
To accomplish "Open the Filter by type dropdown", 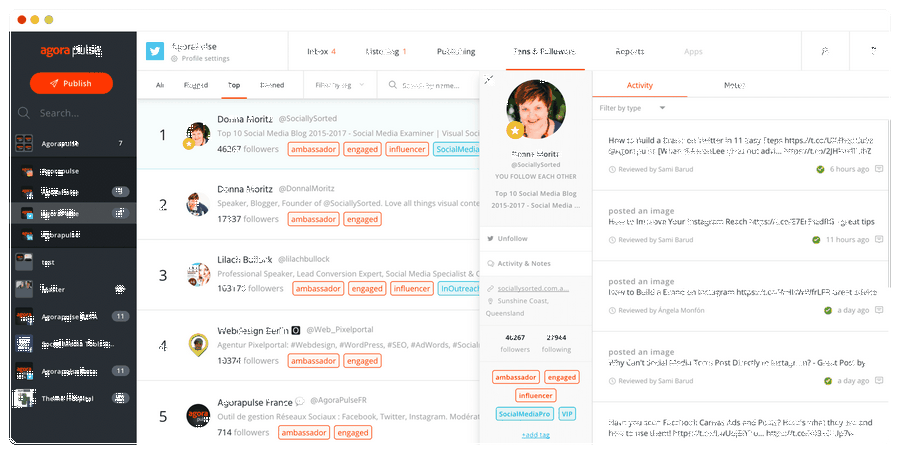I will [632, 108].
